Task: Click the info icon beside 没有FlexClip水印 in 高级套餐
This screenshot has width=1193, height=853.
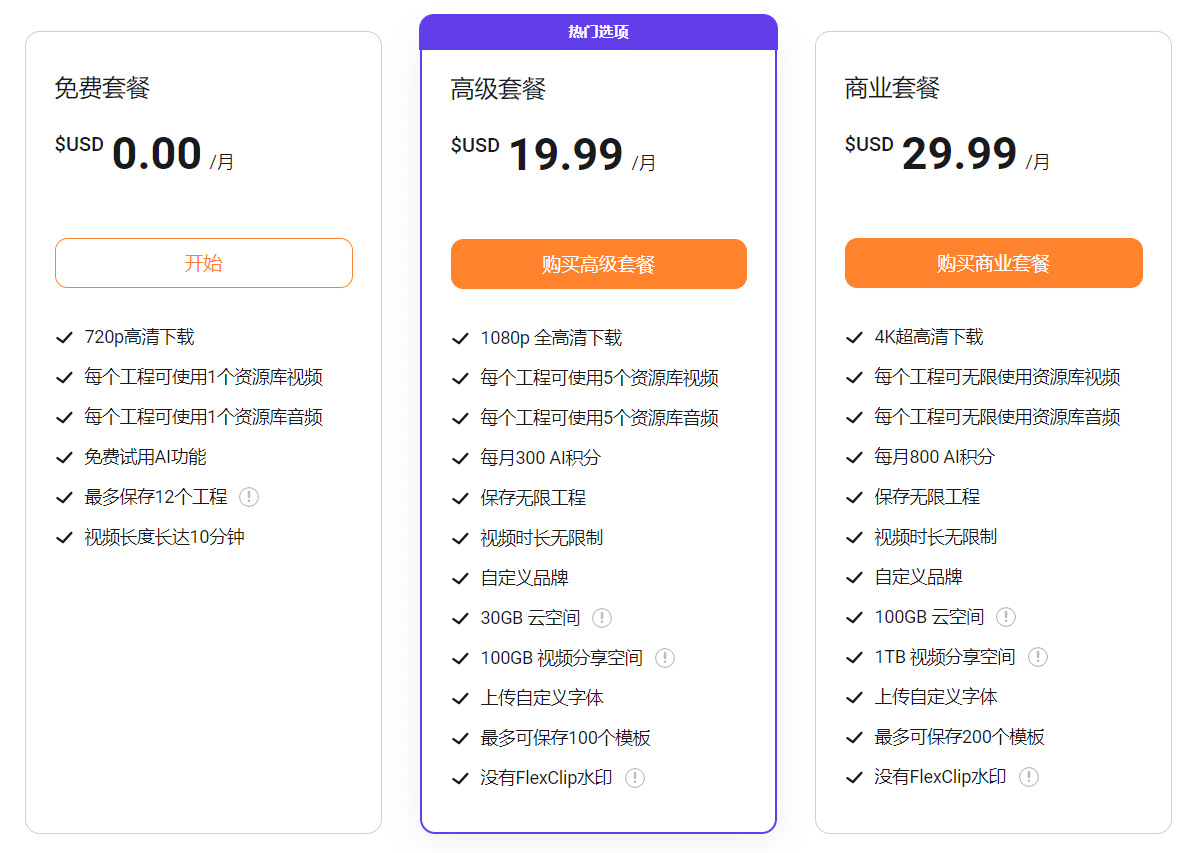Action: (x=635, y=777)
